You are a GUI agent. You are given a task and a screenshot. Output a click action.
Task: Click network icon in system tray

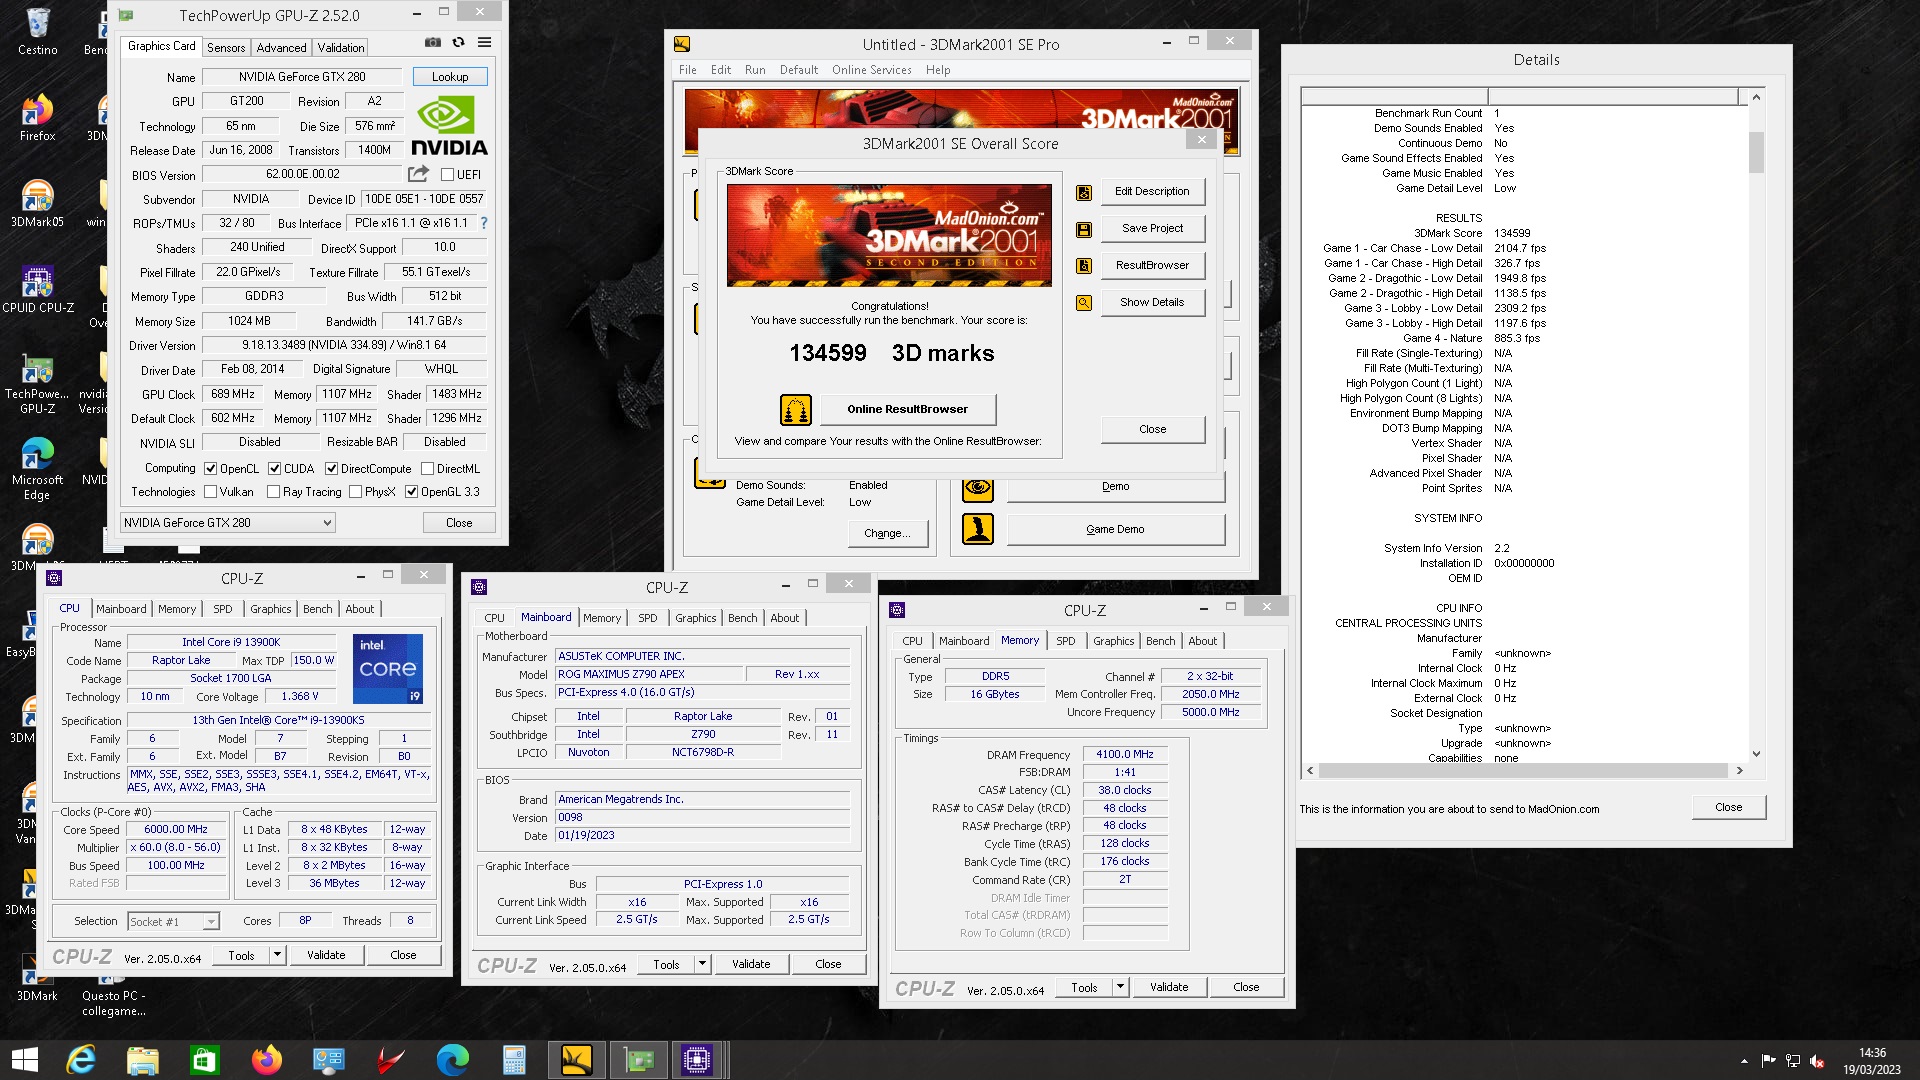tap(1793, 1061)
